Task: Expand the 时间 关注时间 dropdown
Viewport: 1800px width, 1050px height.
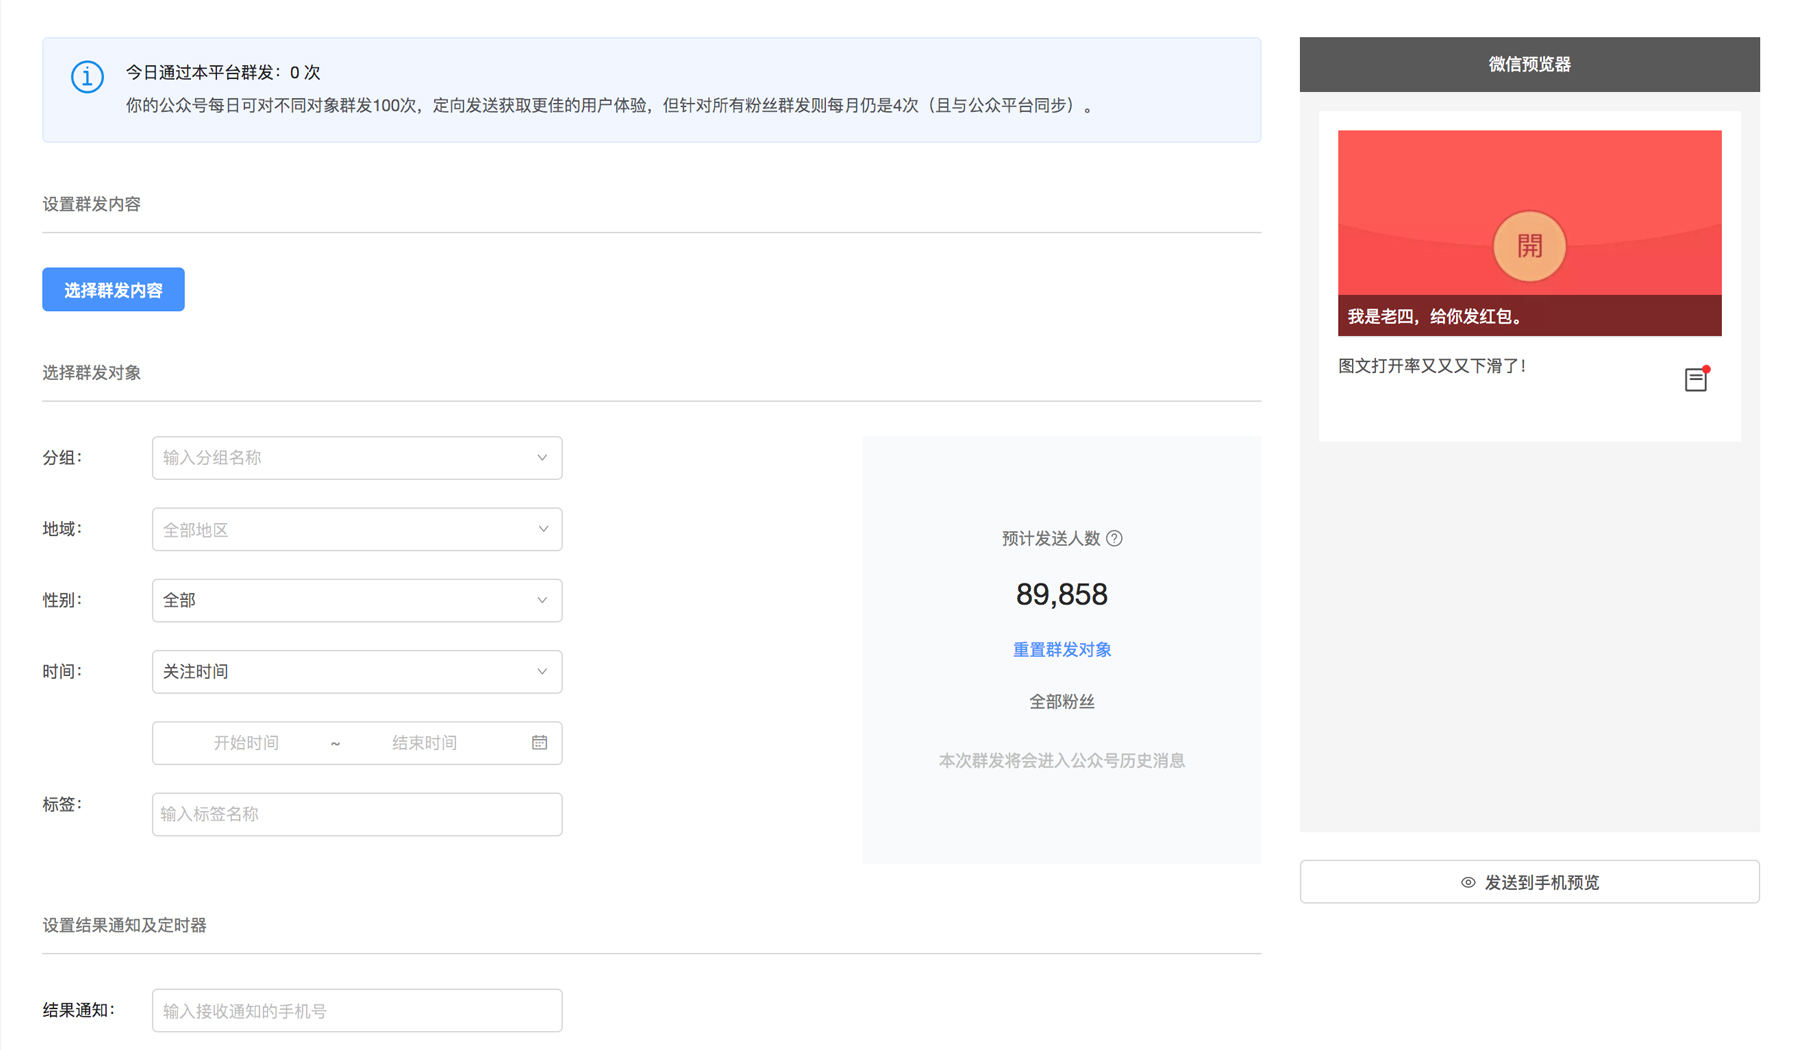Action: pos(357,672)
